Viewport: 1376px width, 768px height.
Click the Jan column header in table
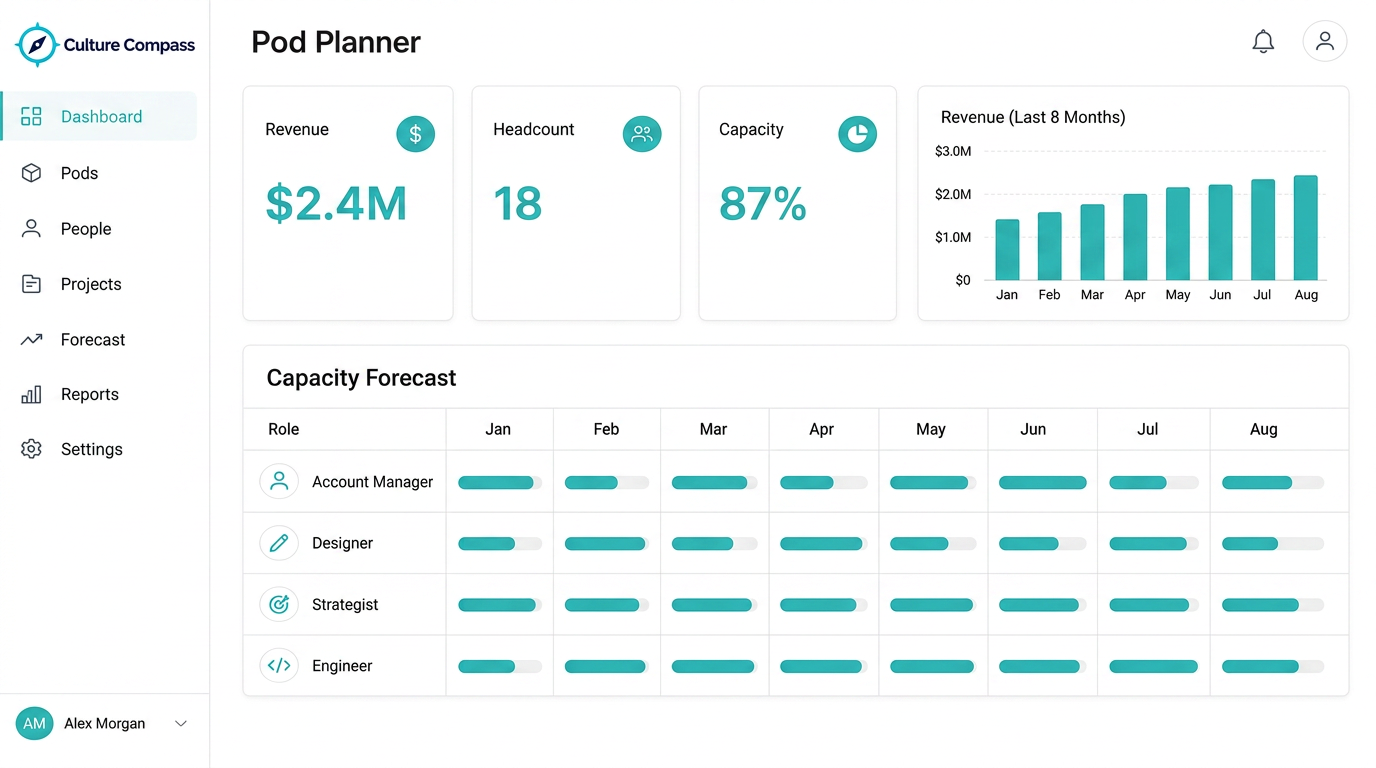(498, 429)
